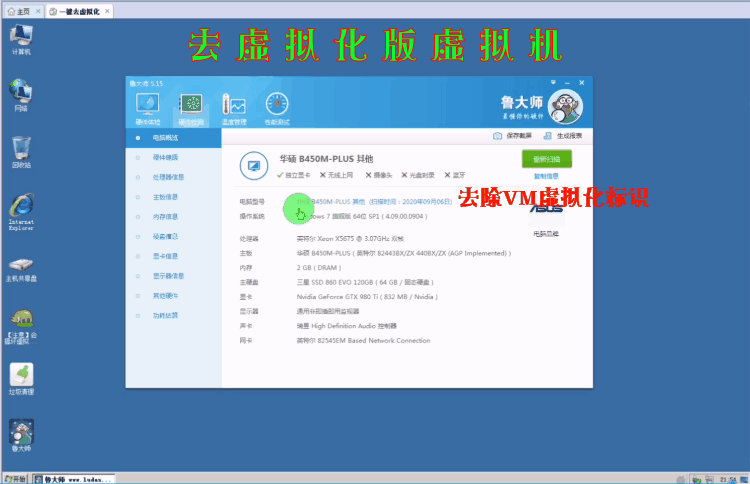
Task: Click the 鲁大师 taskbar window button
Action: pyautogui.click(x=74, y=479)
